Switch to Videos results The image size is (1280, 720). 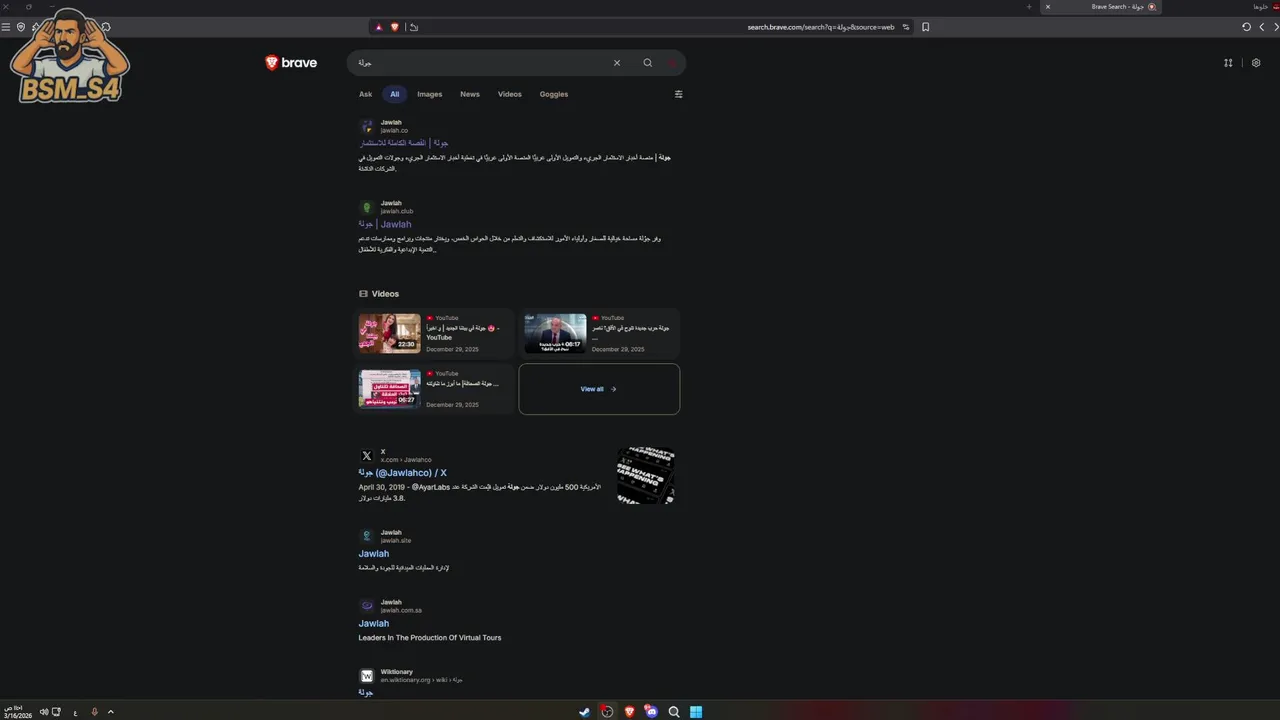pyautogui.click(x=510, y=94)
